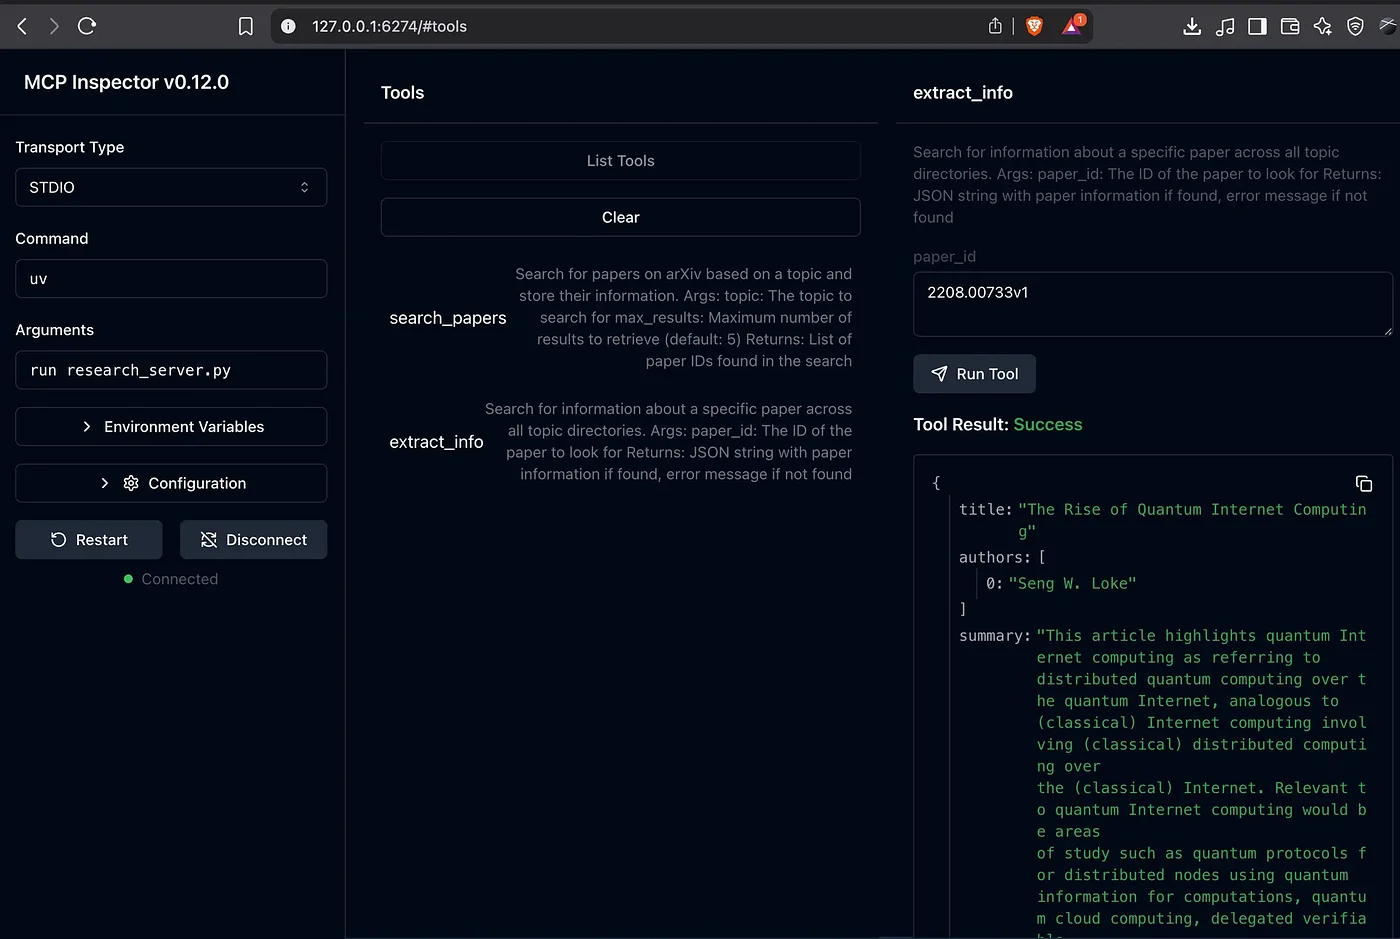Click the VPN shield icon
Screen dimensions: 1400x939
coord(1355,26)
